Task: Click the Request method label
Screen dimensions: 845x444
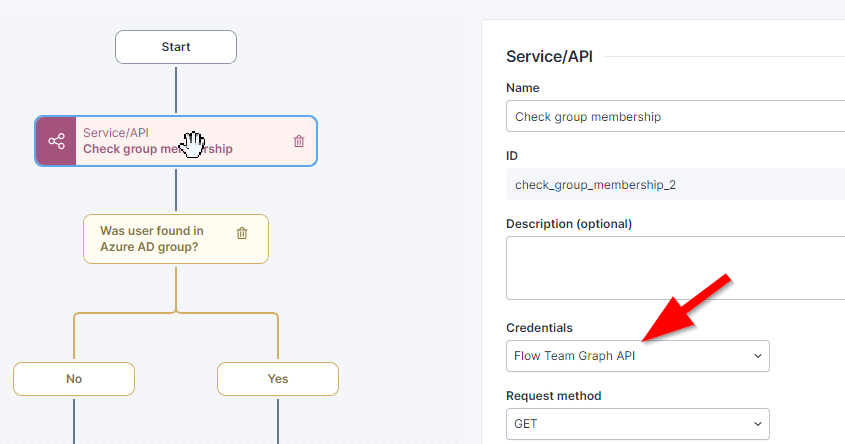Action: 554,396
